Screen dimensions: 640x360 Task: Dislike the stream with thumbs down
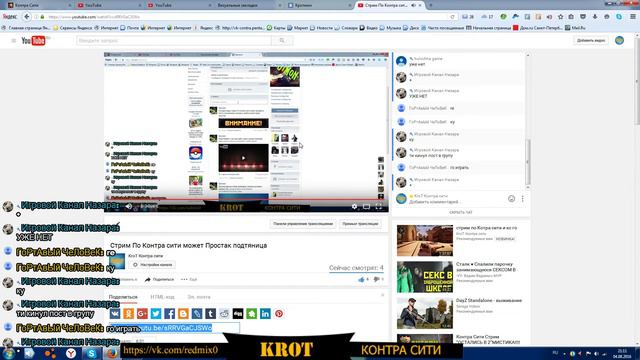(376, 280)
